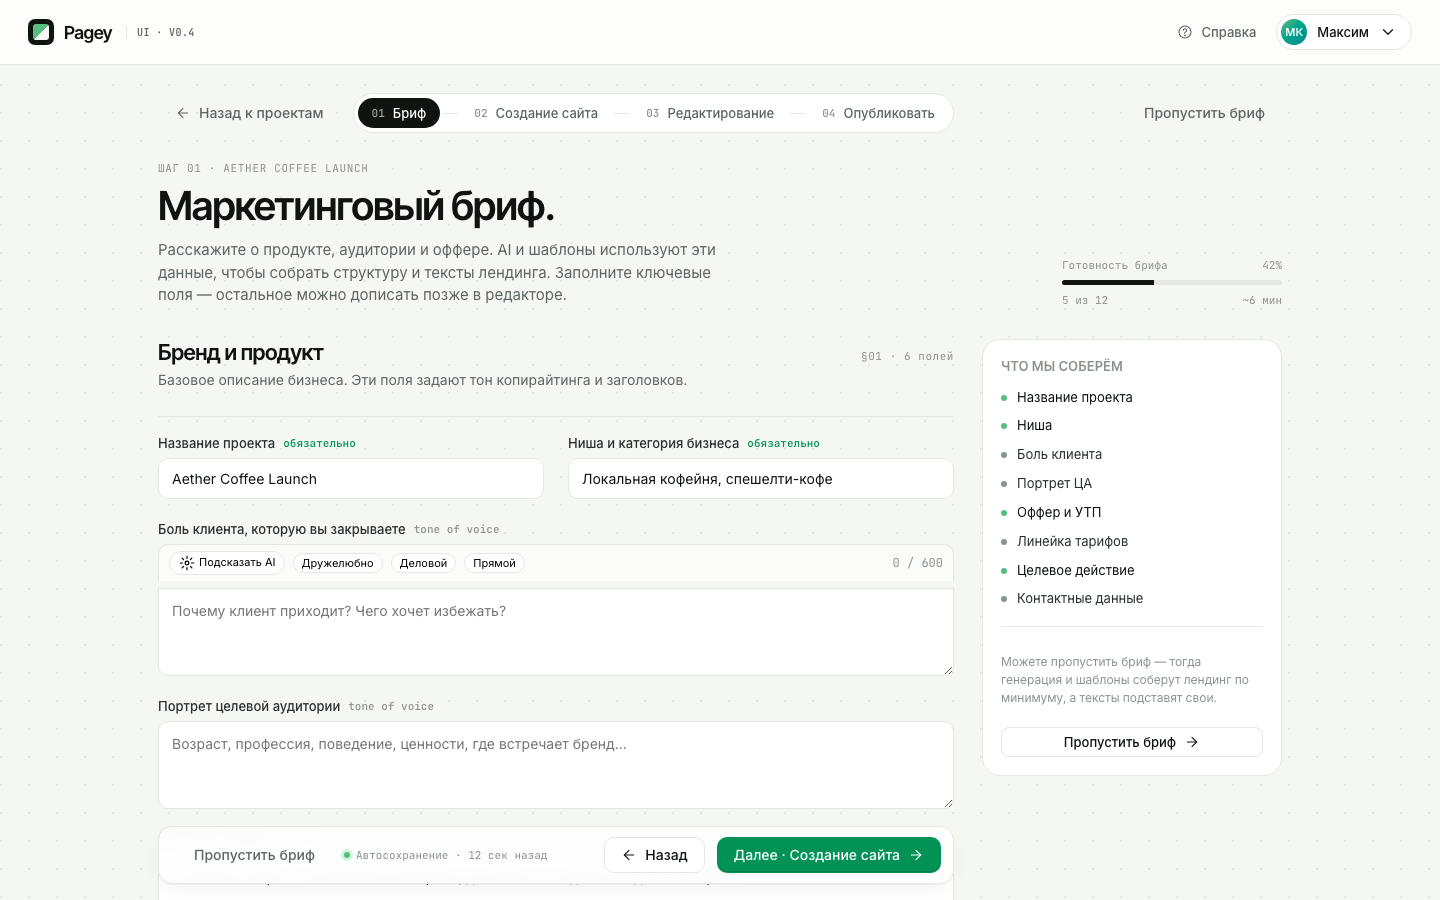The image size is (1440, 900).
Task: Switch to 04 Опубликовать step
Action: click(878, 113)
